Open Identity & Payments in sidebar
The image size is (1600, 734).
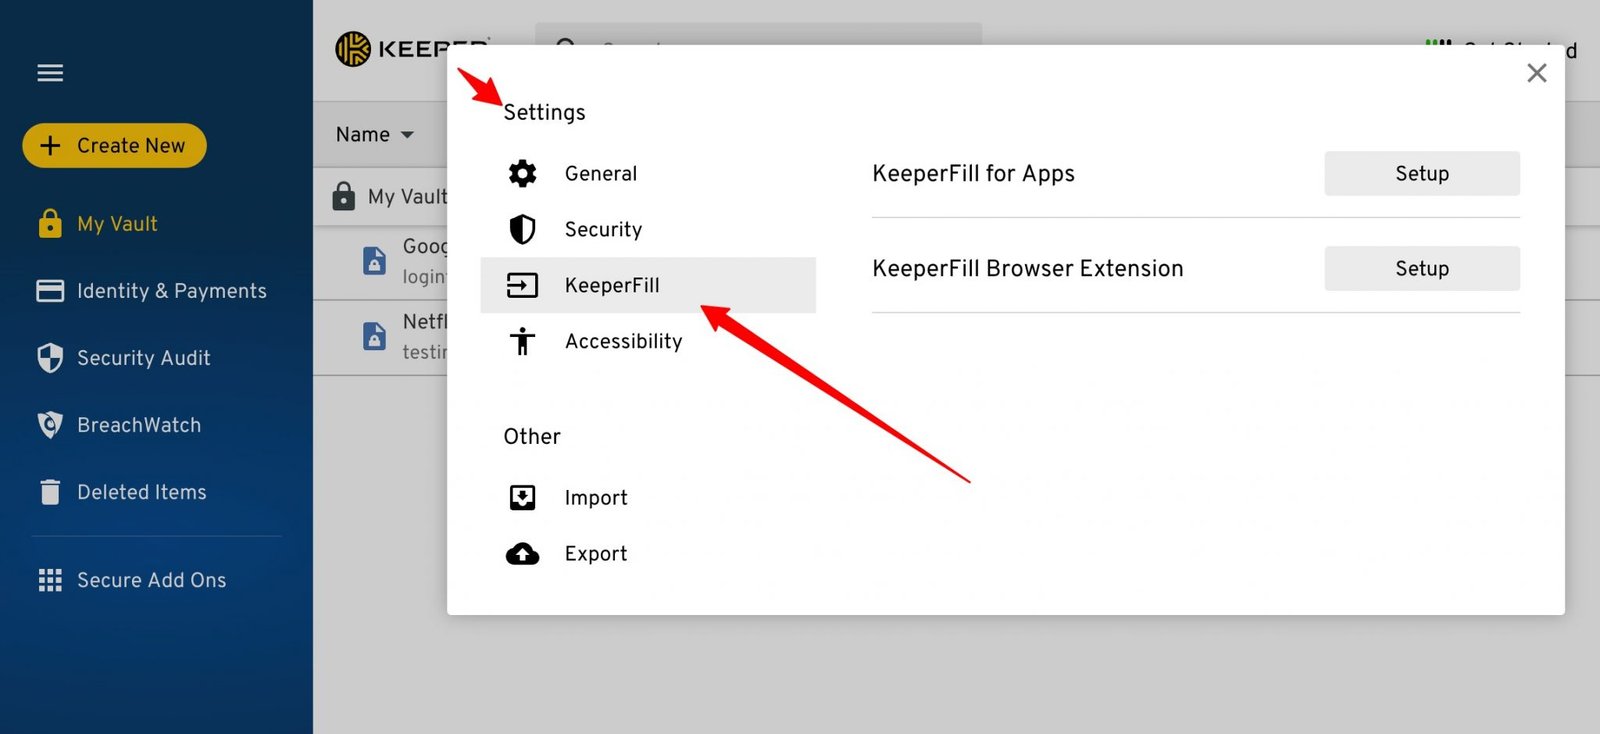(x=171, y=291)
